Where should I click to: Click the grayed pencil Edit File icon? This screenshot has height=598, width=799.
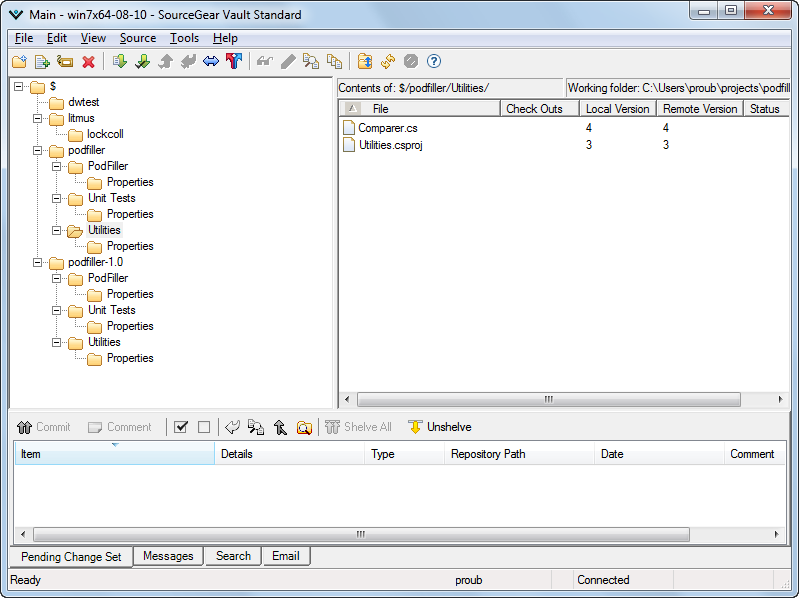pyautogui.click(x=288, y=62)
